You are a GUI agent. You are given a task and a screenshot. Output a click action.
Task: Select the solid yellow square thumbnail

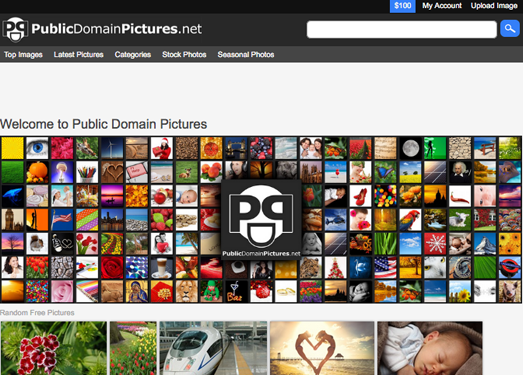coord(13,148)
